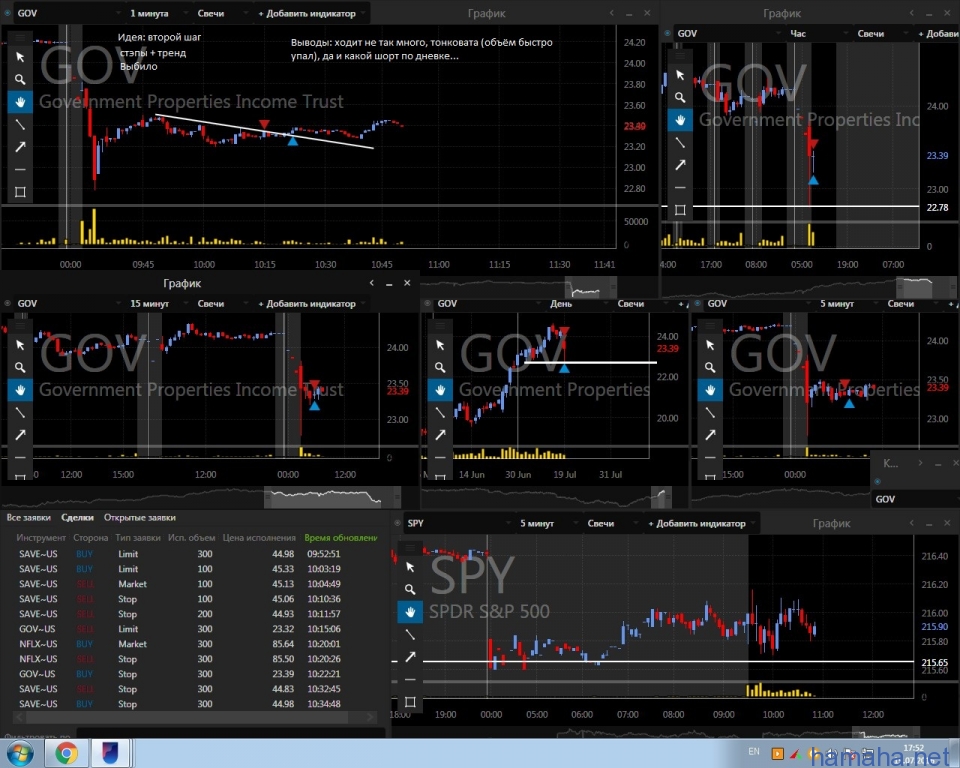Activate the hand pan tool in SPY chart
Image resolution: width=960 pixels, height=768 pixels.
[410, 611]
